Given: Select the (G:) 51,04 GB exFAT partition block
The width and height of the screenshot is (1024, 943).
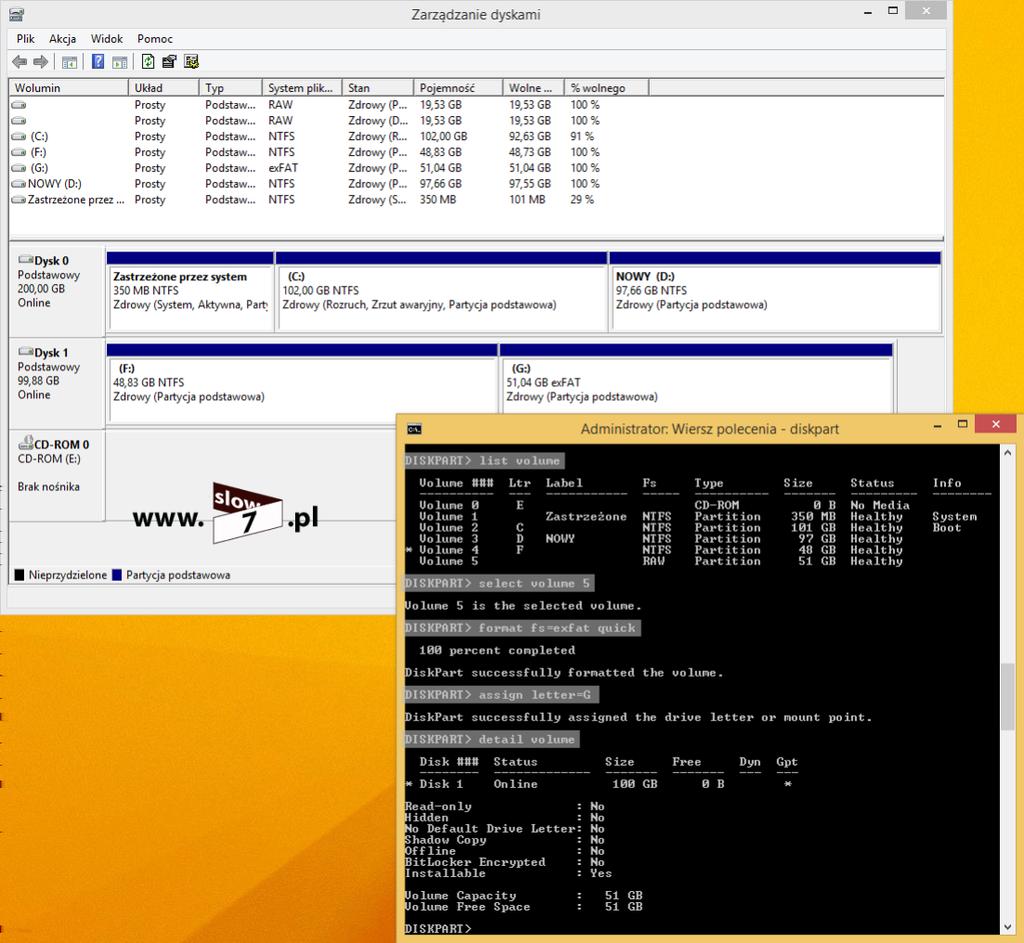Looking at the screenshot, I should click(x=696, y=379).
